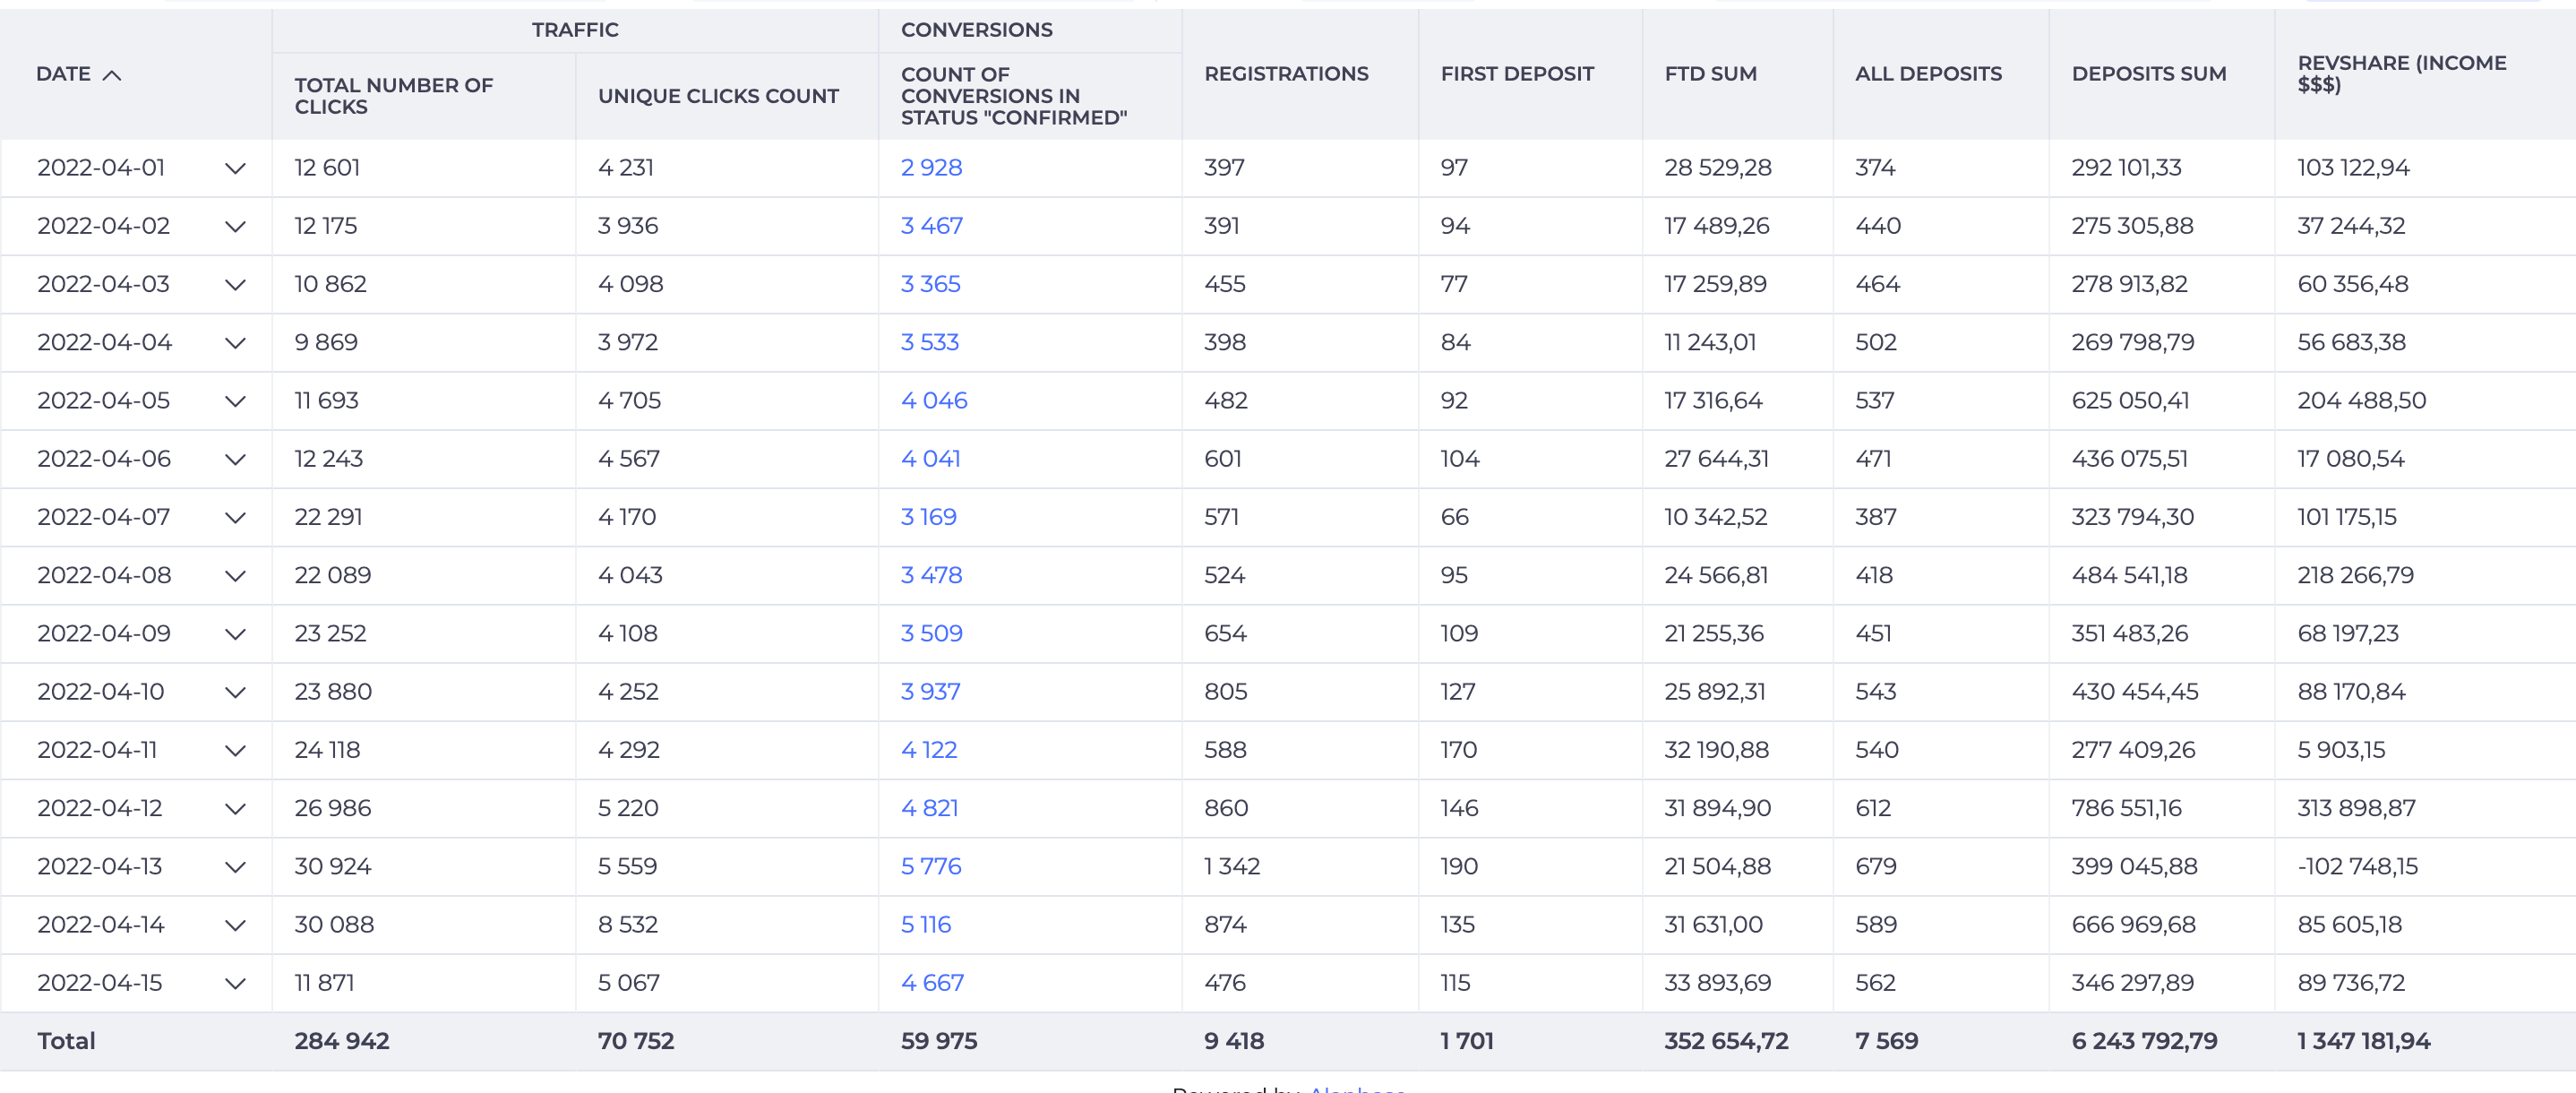Image resolution: width=2576 pixels, height=1093 pixels.
Task: Click the FTD SUM column header
Action: (1709, 74)
